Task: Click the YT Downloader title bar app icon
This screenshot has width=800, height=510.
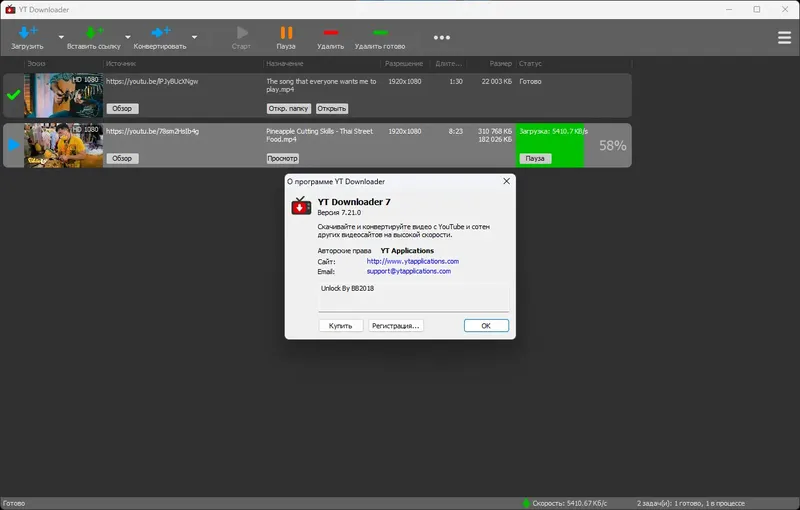Action: tap(10, 9)
